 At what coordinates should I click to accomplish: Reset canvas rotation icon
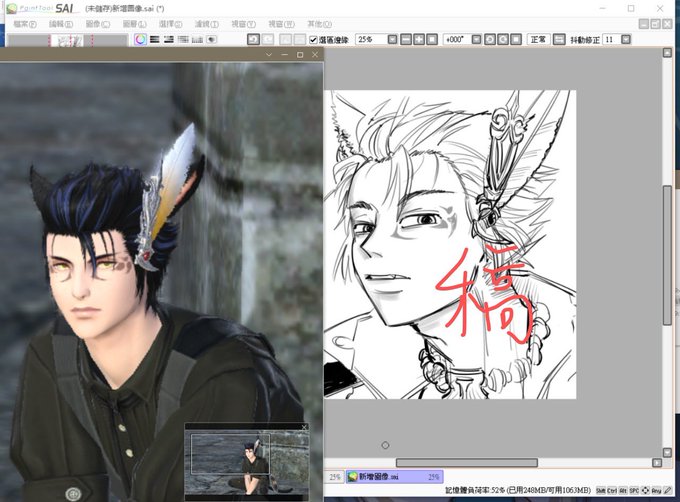pyautogui.click(x=516, y=39)
